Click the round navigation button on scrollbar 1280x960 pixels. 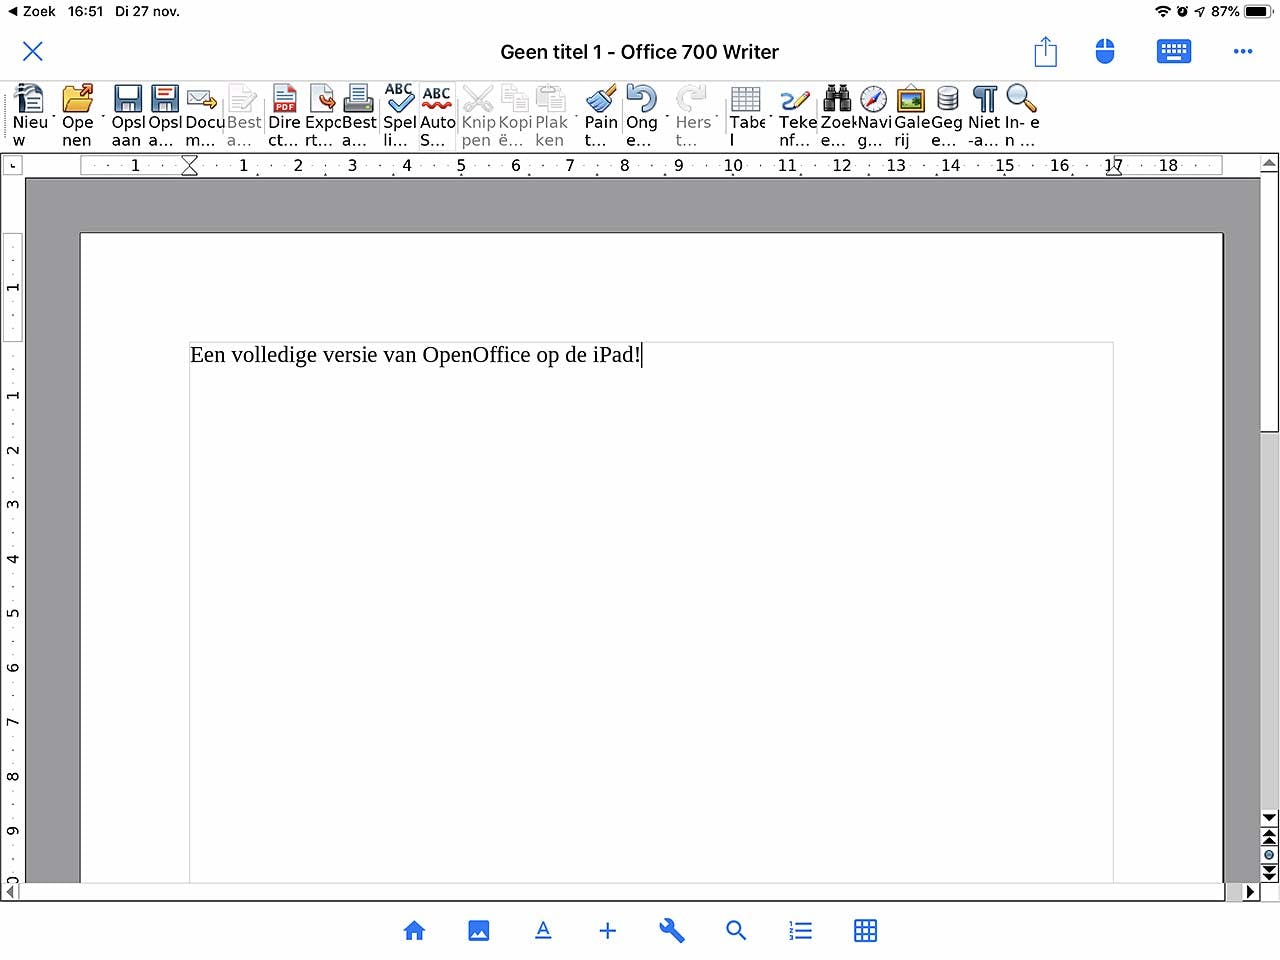(x=1269, y=855)
